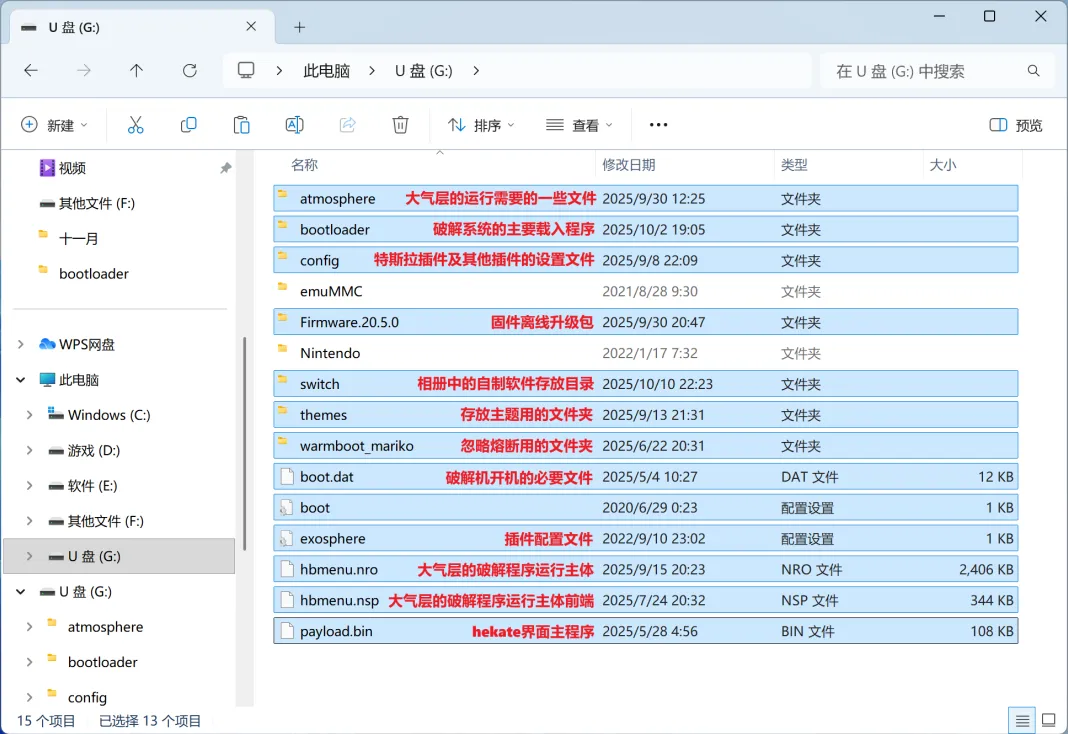Cut the selected files using the scissors icon
The width and height of the screenshot is (1068, 734).
(135, 124)
